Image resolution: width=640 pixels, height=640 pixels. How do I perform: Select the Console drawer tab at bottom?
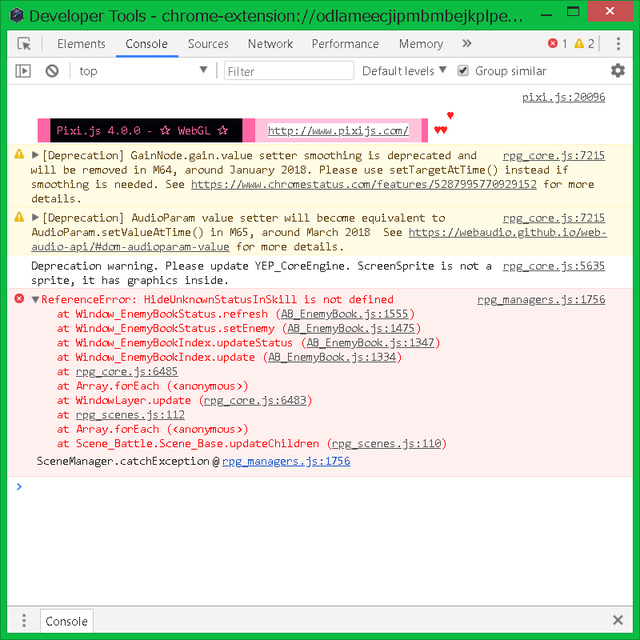point(67,621)
